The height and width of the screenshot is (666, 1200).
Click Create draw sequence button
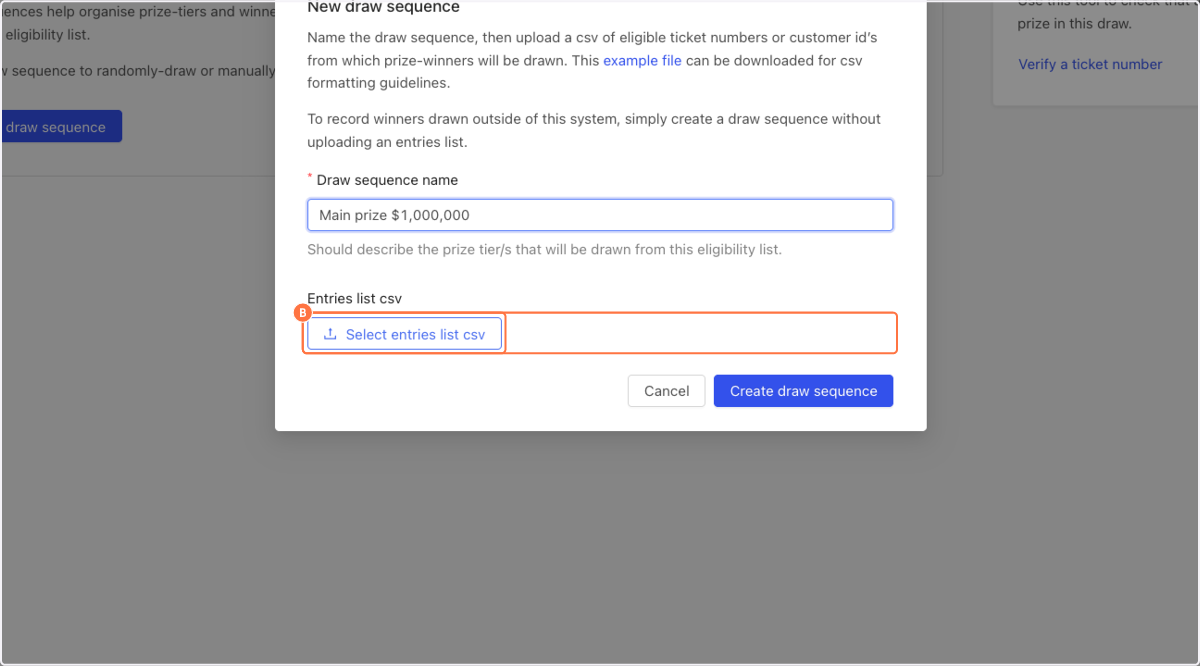pyautogui.click(x=803, y=391)
